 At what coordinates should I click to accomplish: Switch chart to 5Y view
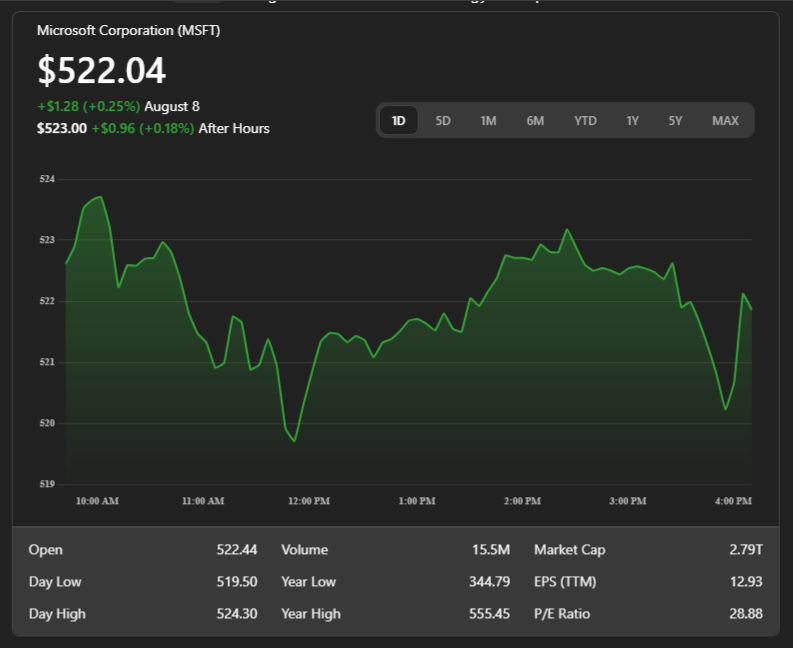click(675, 121)
